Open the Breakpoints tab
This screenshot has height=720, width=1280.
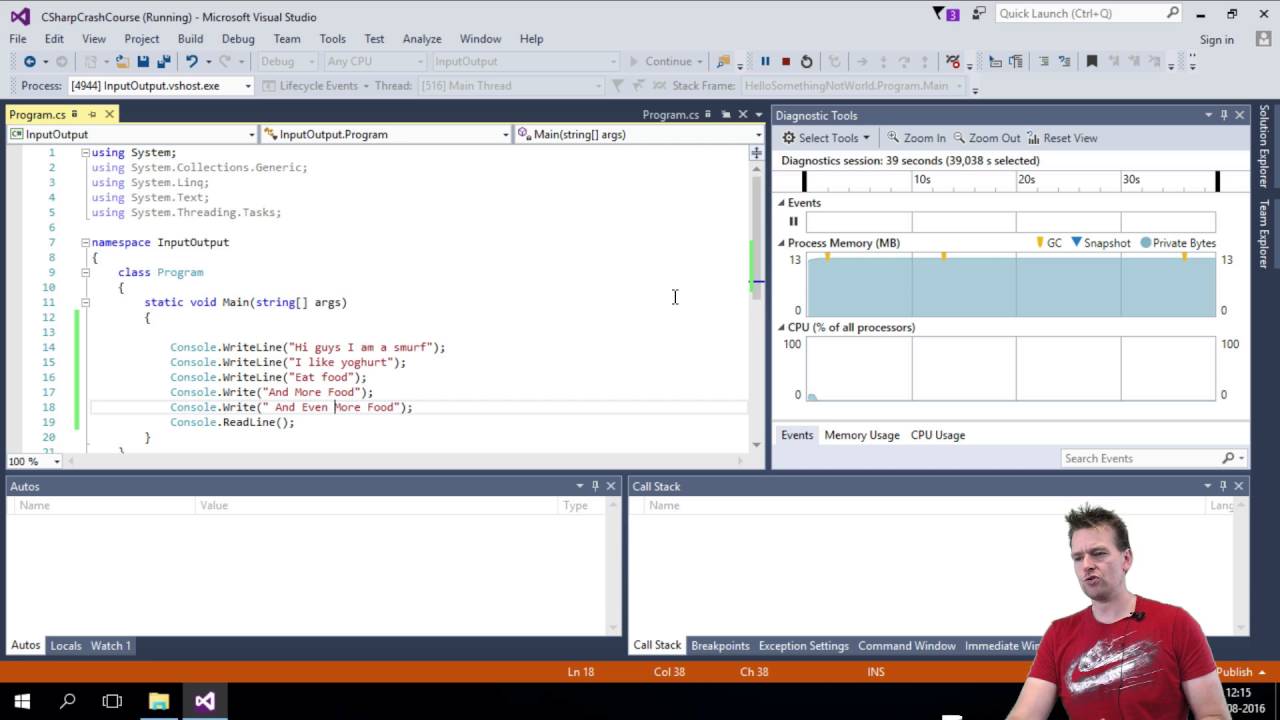pos(720,646)
